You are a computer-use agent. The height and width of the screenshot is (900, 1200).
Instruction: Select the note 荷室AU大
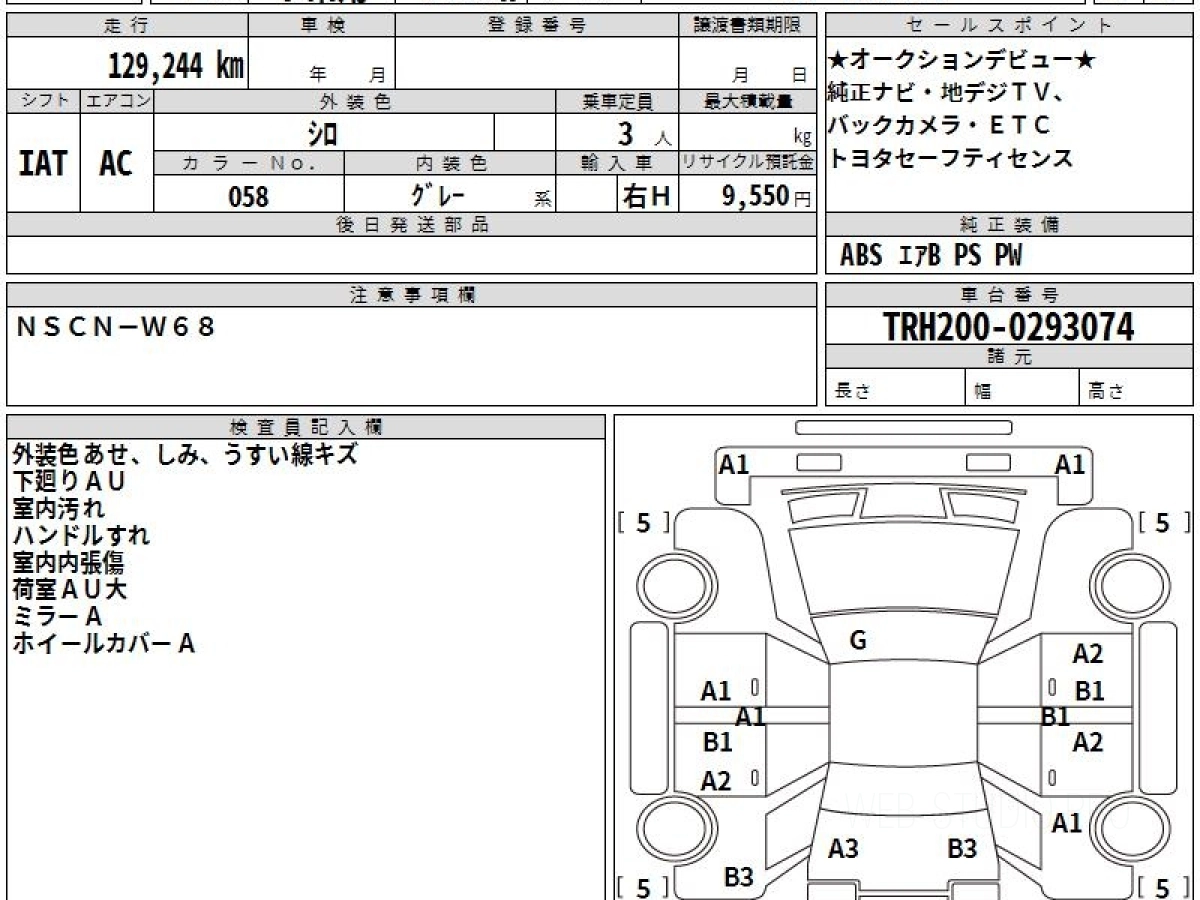[x=70, y=590]
